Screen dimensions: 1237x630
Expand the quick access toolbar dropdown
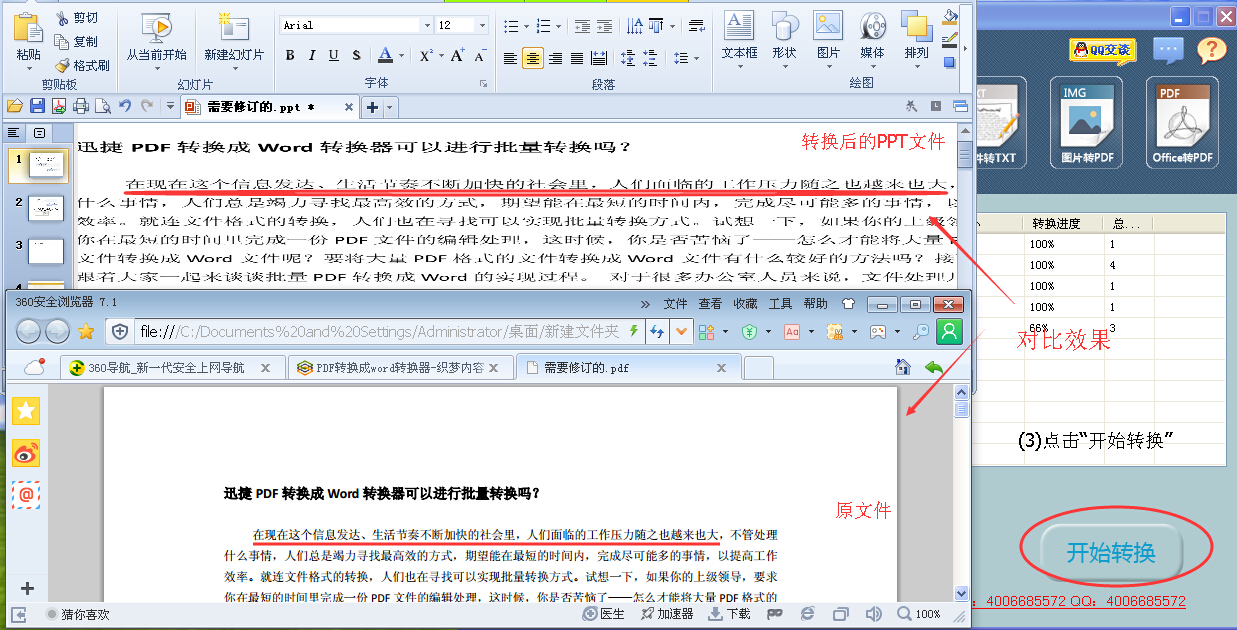point(170,106)
